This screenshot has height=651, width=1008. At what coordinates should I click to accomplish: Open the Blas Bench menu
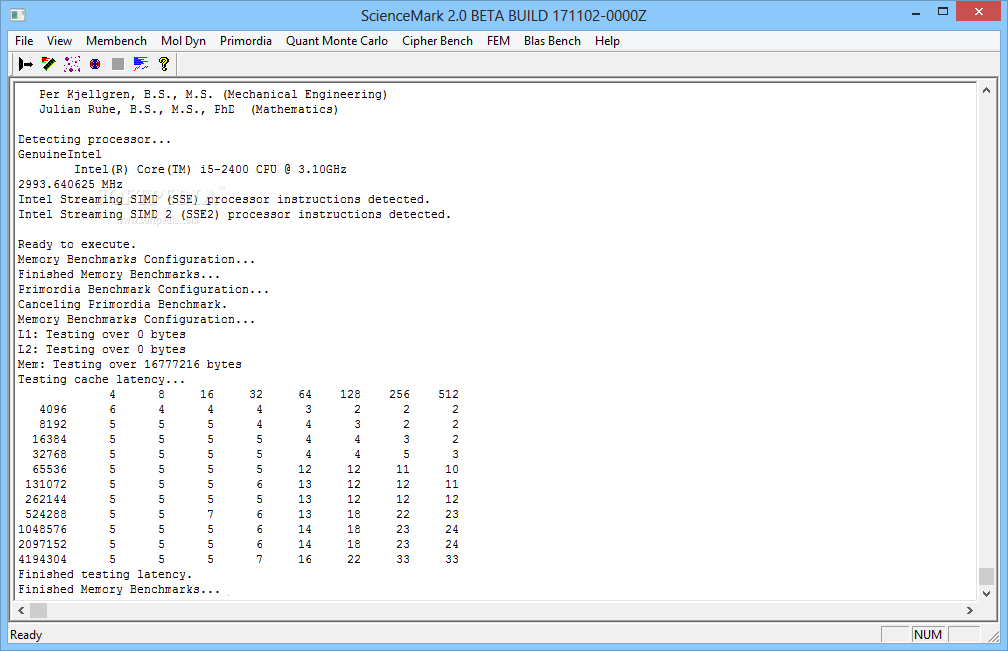coord(552,40)
